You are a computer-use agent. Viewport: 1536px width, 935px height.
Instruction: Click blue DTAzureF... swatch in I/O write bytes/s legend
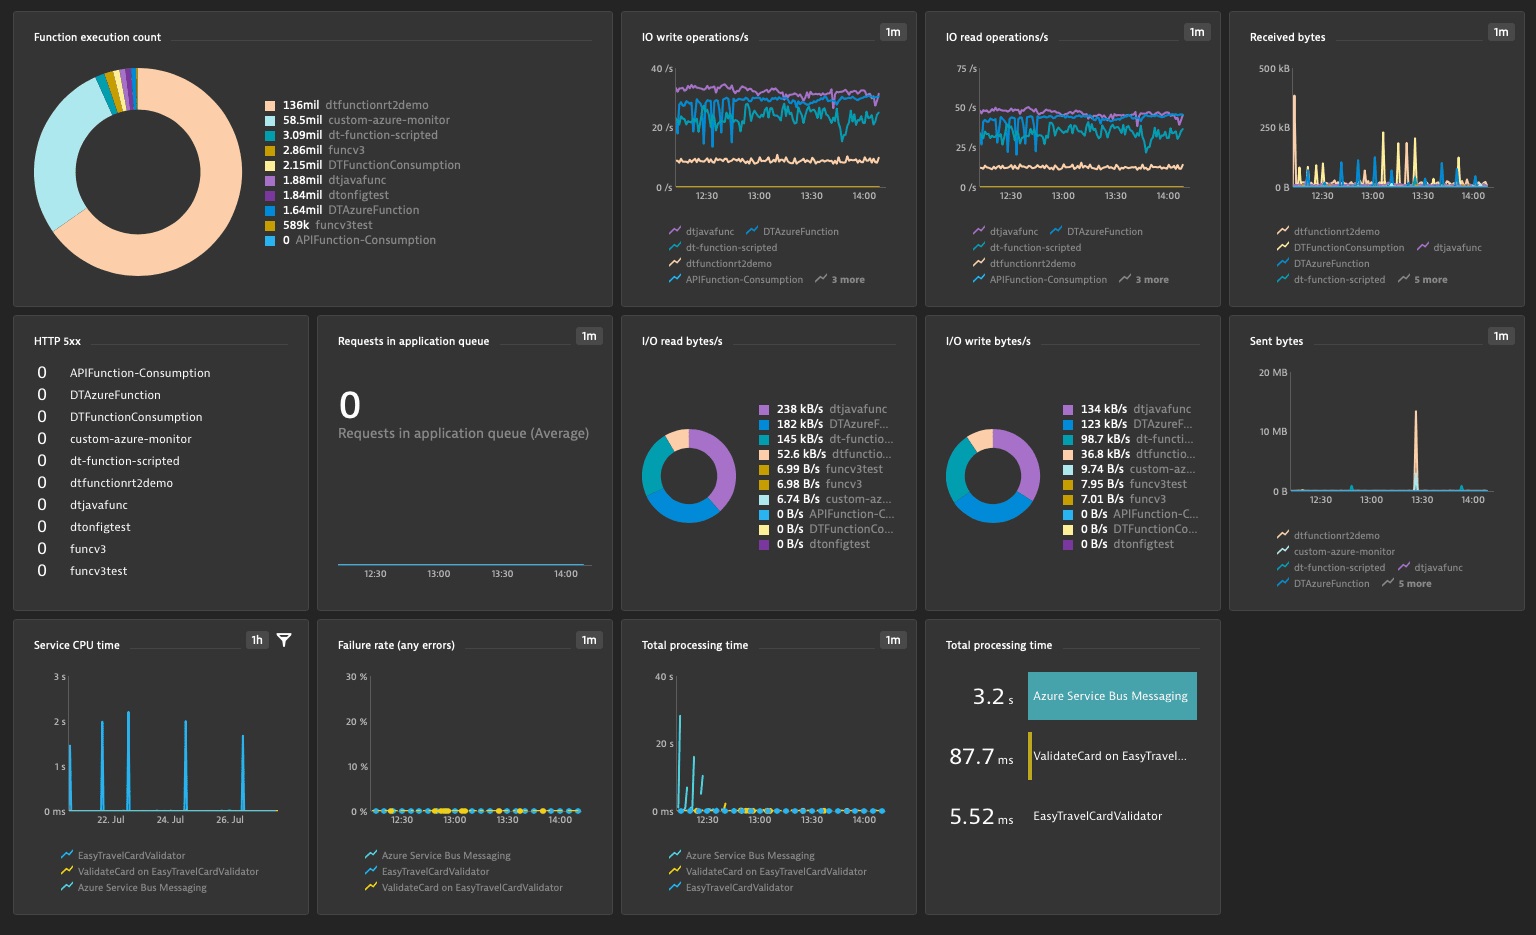pos(1068,424)
